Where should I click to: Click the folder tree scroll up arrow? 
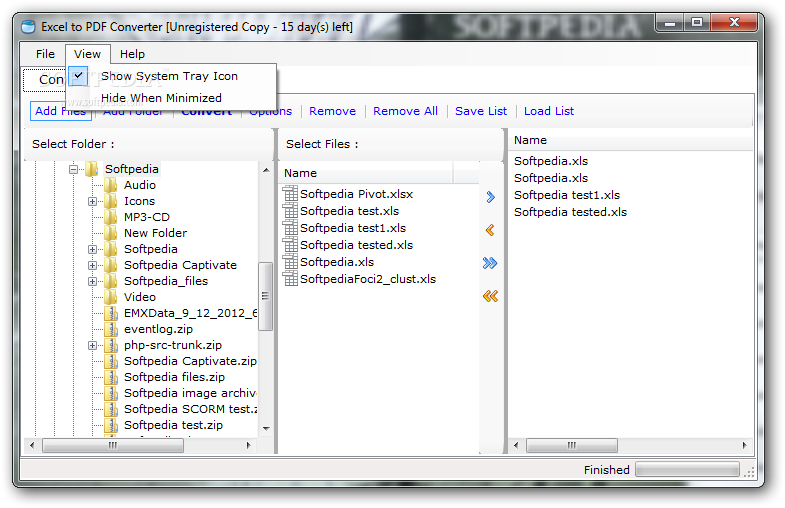point(266,170)
